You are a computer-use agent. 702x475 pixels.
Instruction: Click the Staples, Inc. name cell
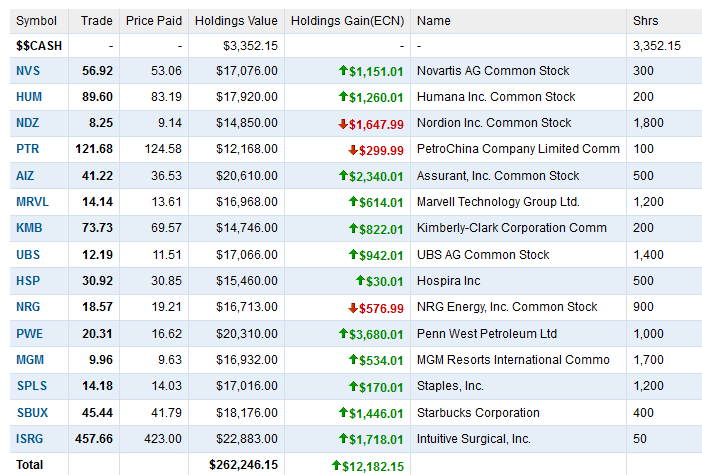pyautogui.click(x=450, y=385)
